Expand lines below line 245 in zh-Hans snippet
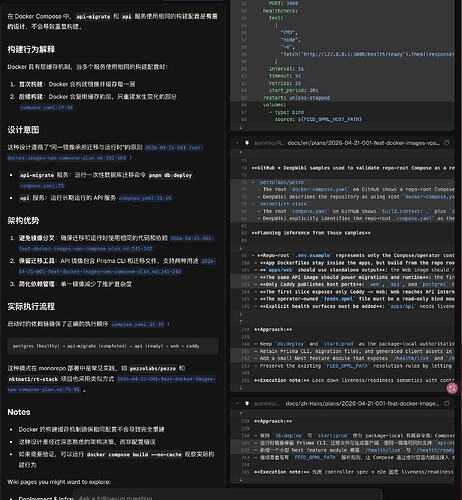 [241, 479]
